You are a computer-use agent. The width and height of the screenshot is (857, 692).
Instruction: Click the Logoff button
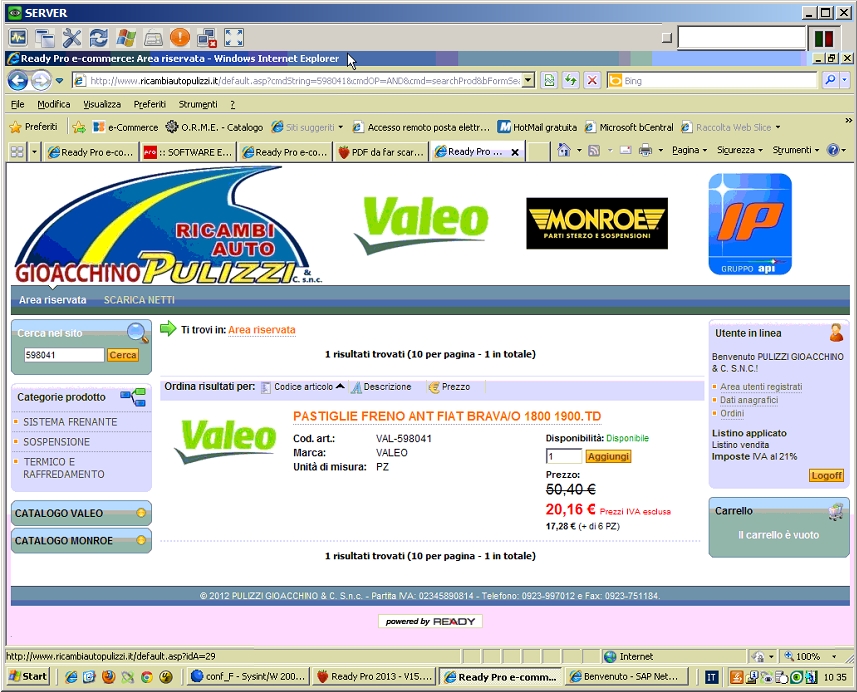tap(826, 475)
